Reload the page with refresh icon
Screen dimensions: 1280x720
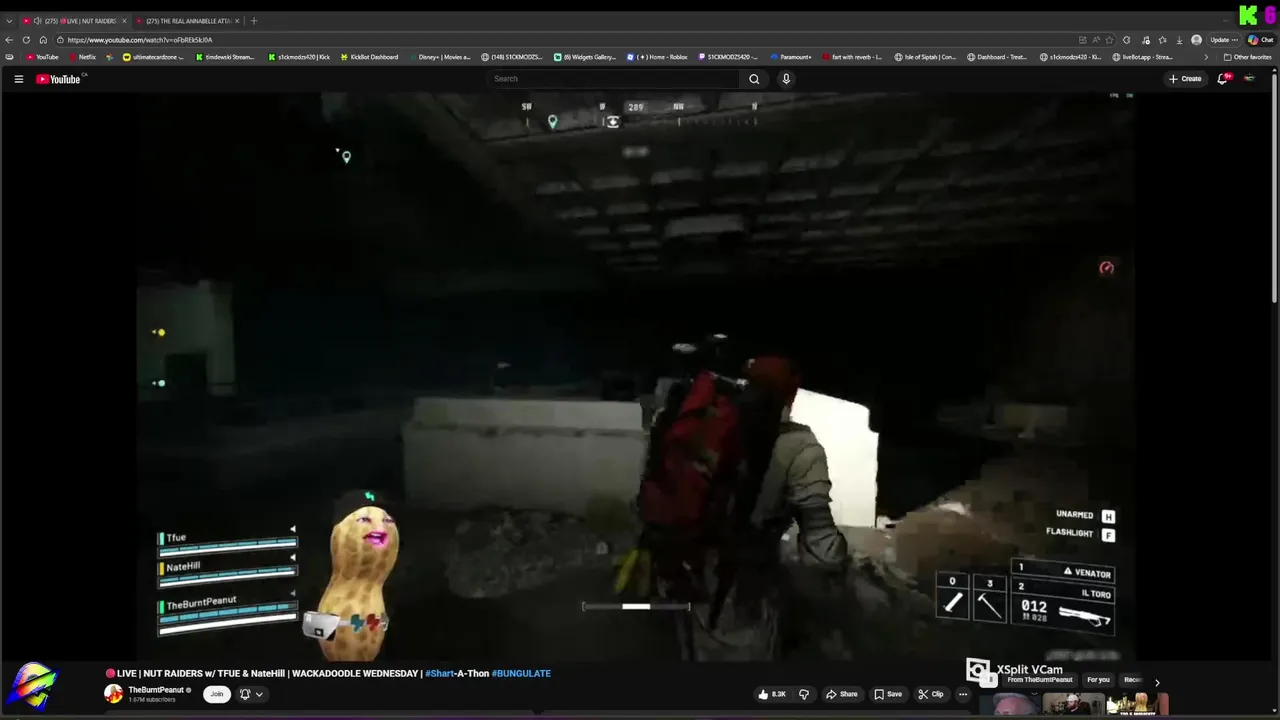pos(26,40)
